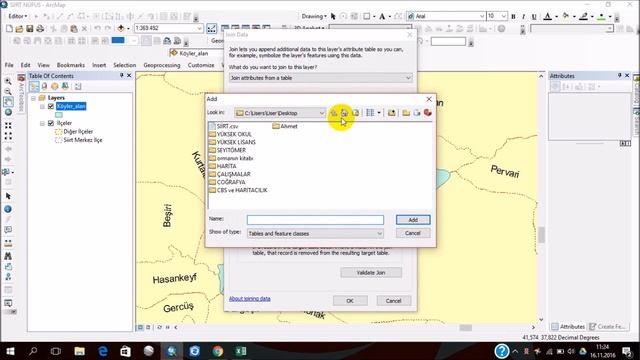Viewport: 640px width, 360px height.
Task: Click the Paste icon
Action: click(74, 29)
